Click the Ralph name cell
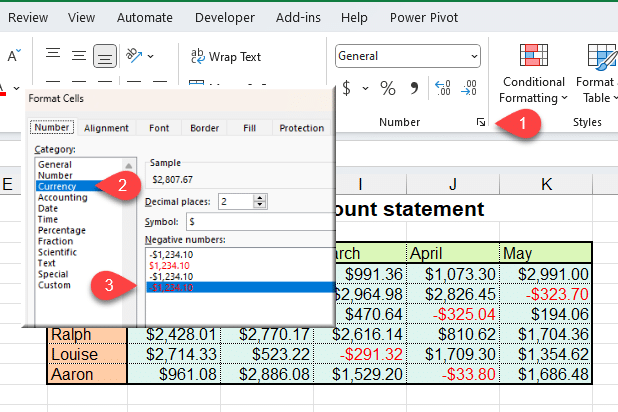The image size is (618, 412). pos(87,334)
